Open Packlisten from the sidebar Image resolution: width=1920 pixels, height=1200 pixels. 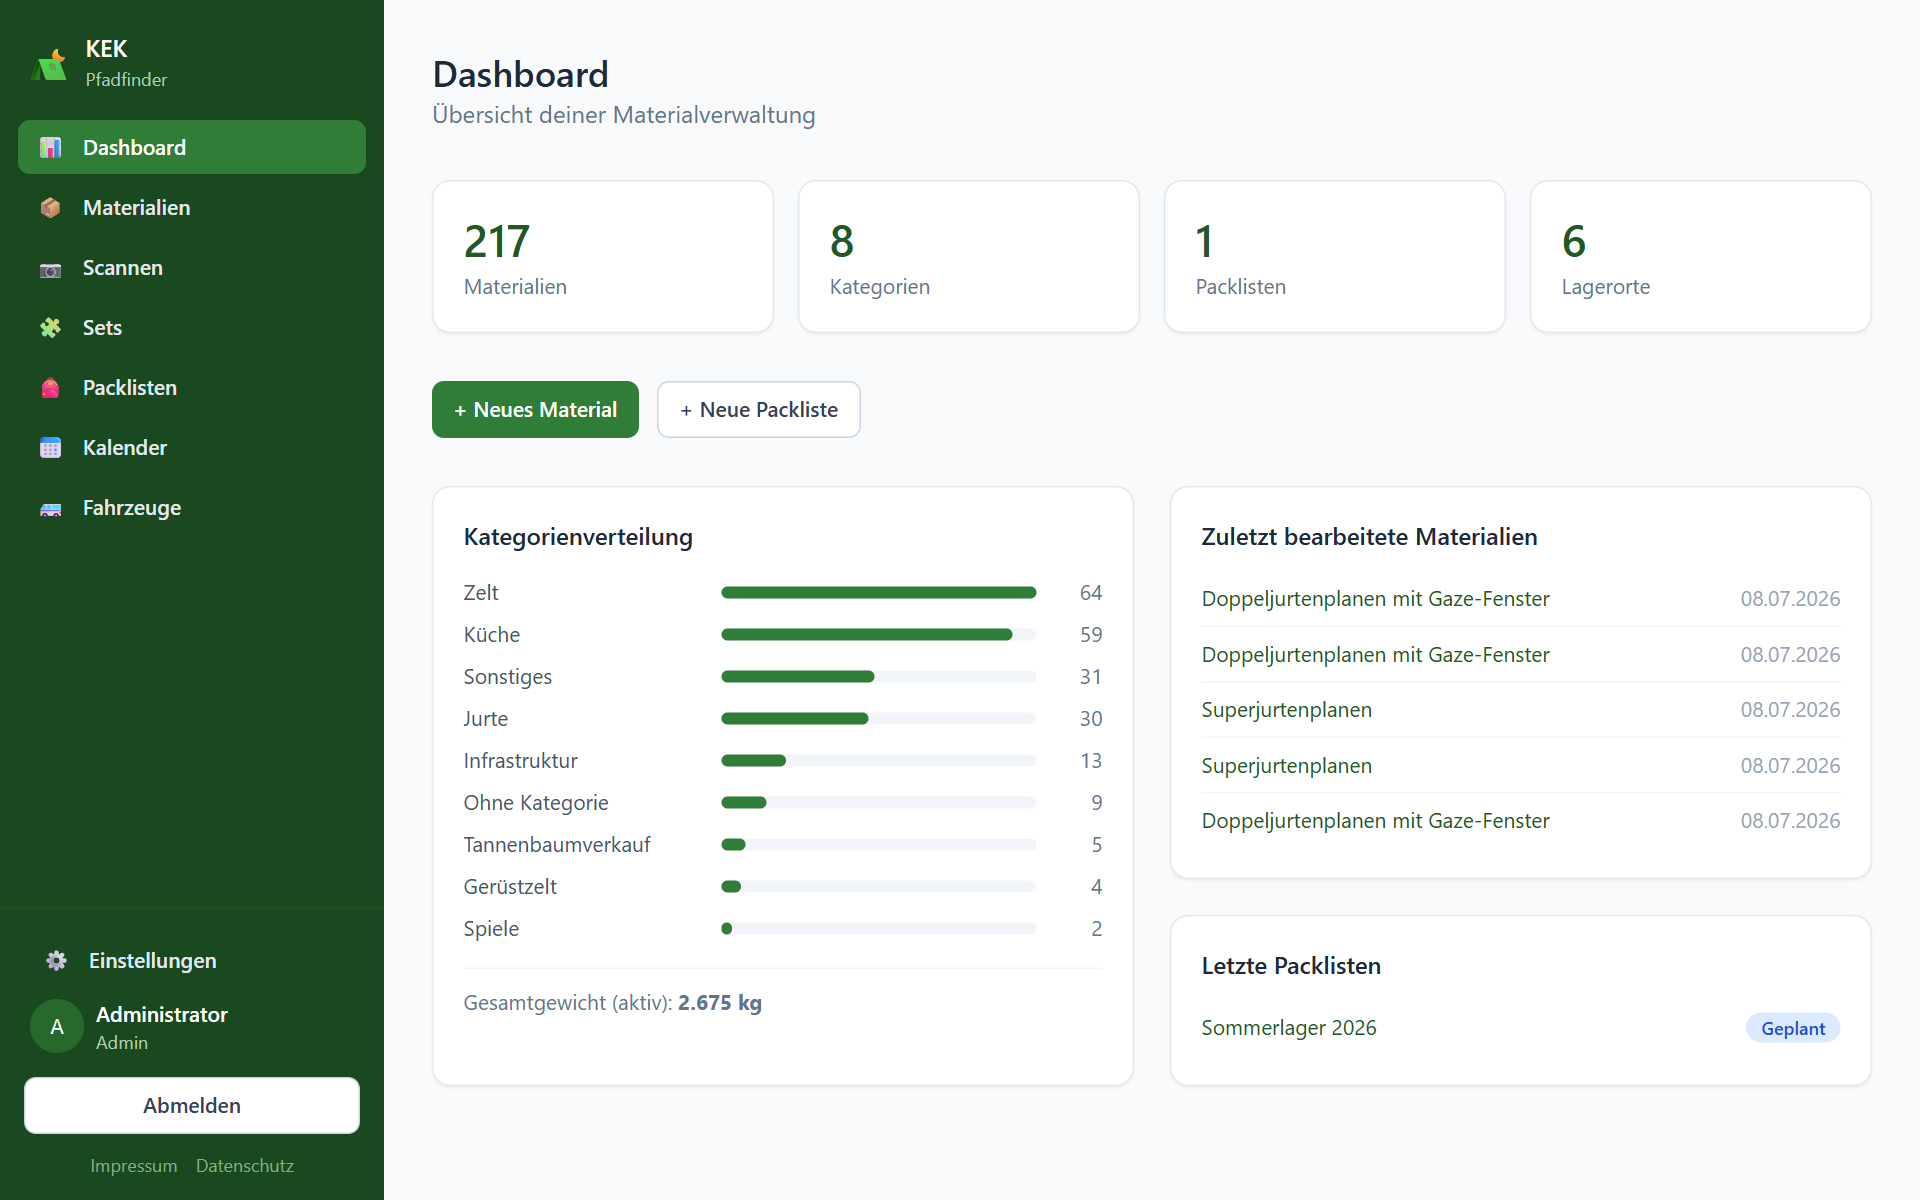pos(192,387)
